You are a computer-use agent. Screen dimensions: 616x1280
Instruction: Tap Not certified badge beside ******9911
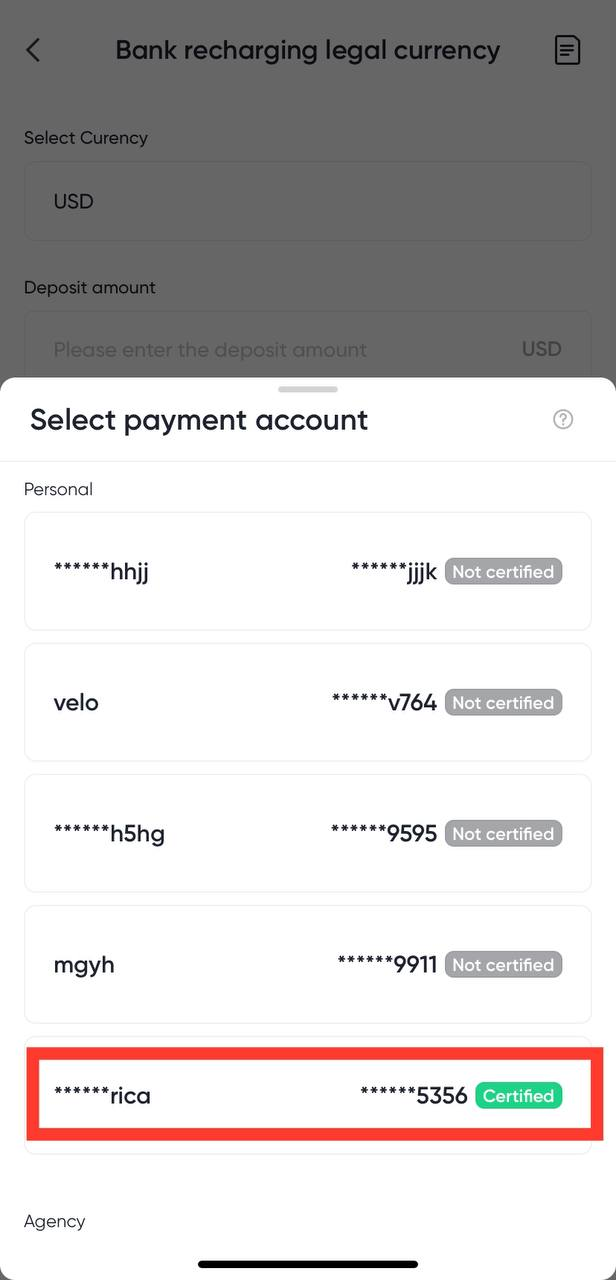(x=503, y=965)
